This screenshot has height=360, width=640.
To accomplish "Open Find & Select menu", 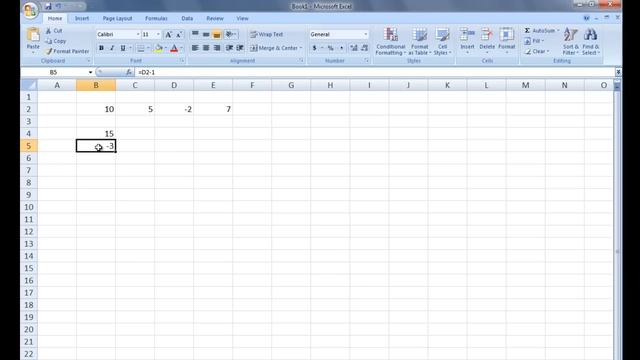I will click(590, 41).
